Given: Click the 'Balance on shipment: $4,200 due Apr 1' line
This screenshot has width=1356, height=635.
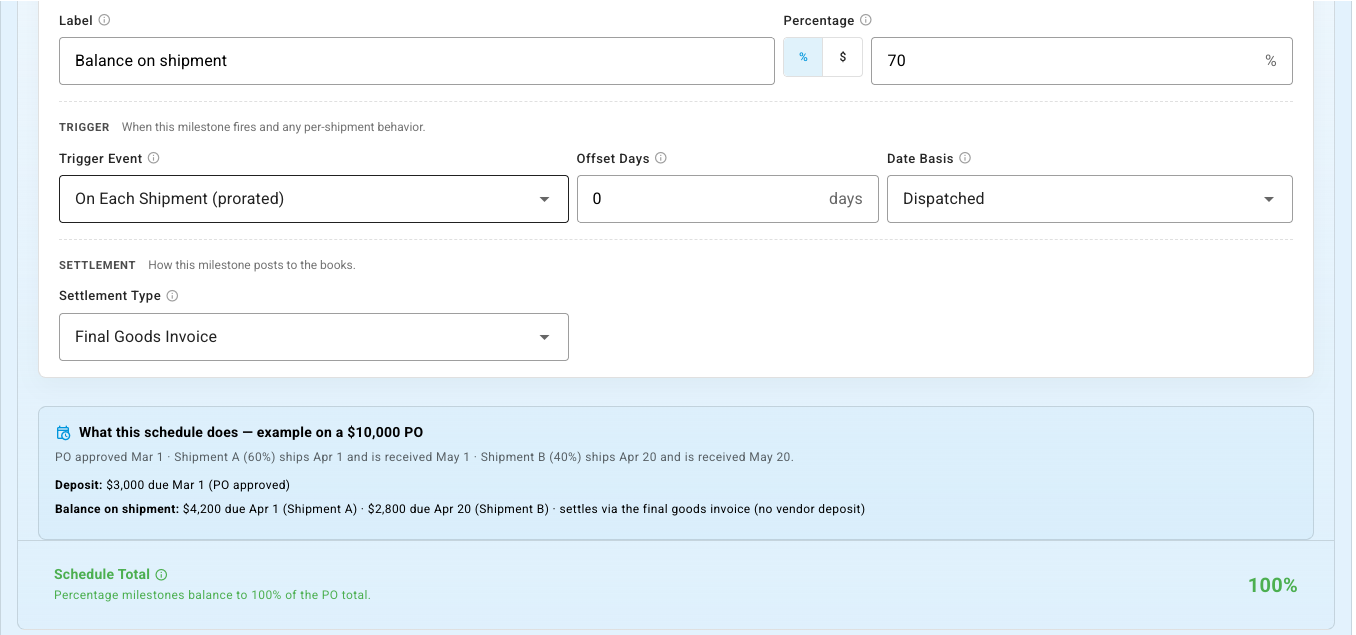Looking at the screenshot, I should [460, 509].
